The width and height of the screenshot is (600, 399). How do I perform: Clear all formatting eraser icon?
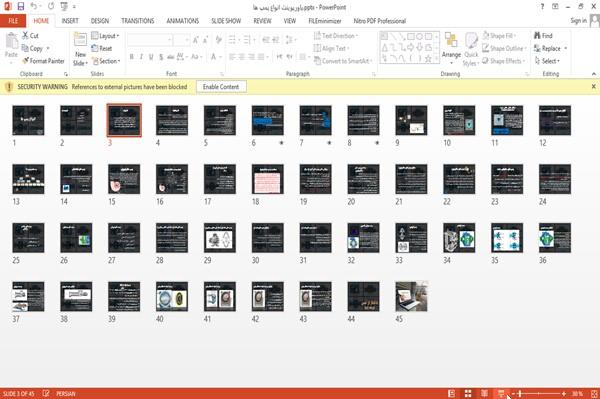click(x=218, y=40)
